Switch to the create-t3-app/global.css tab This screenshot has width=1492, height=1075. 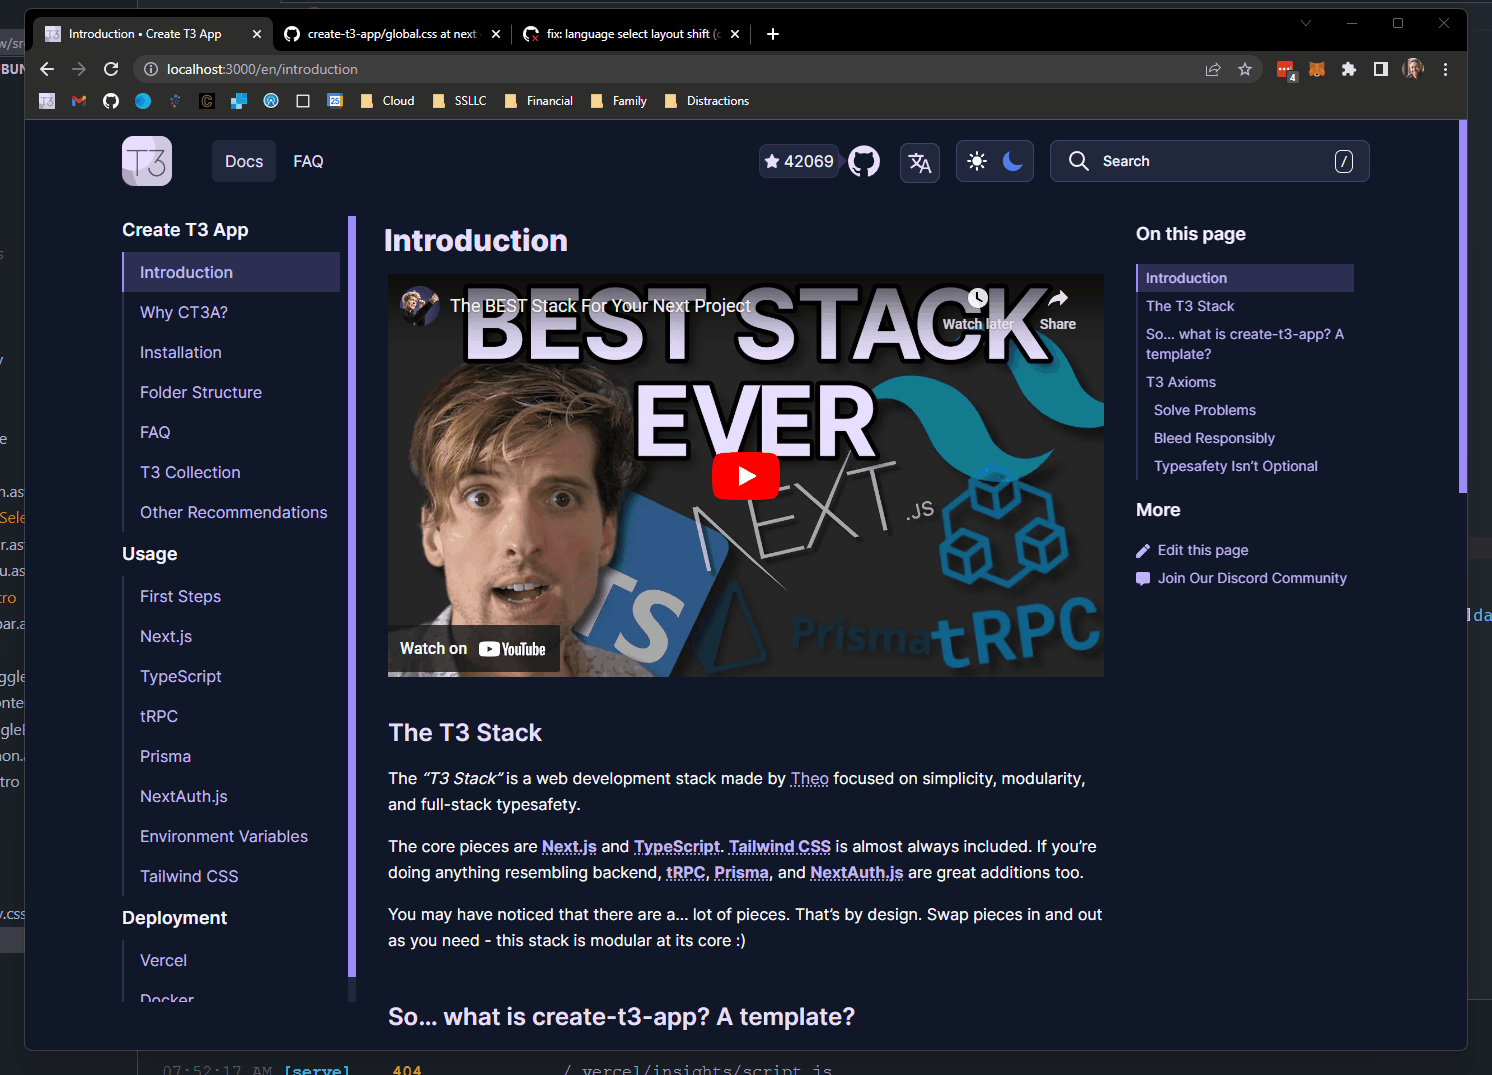(x=392, y=34)
